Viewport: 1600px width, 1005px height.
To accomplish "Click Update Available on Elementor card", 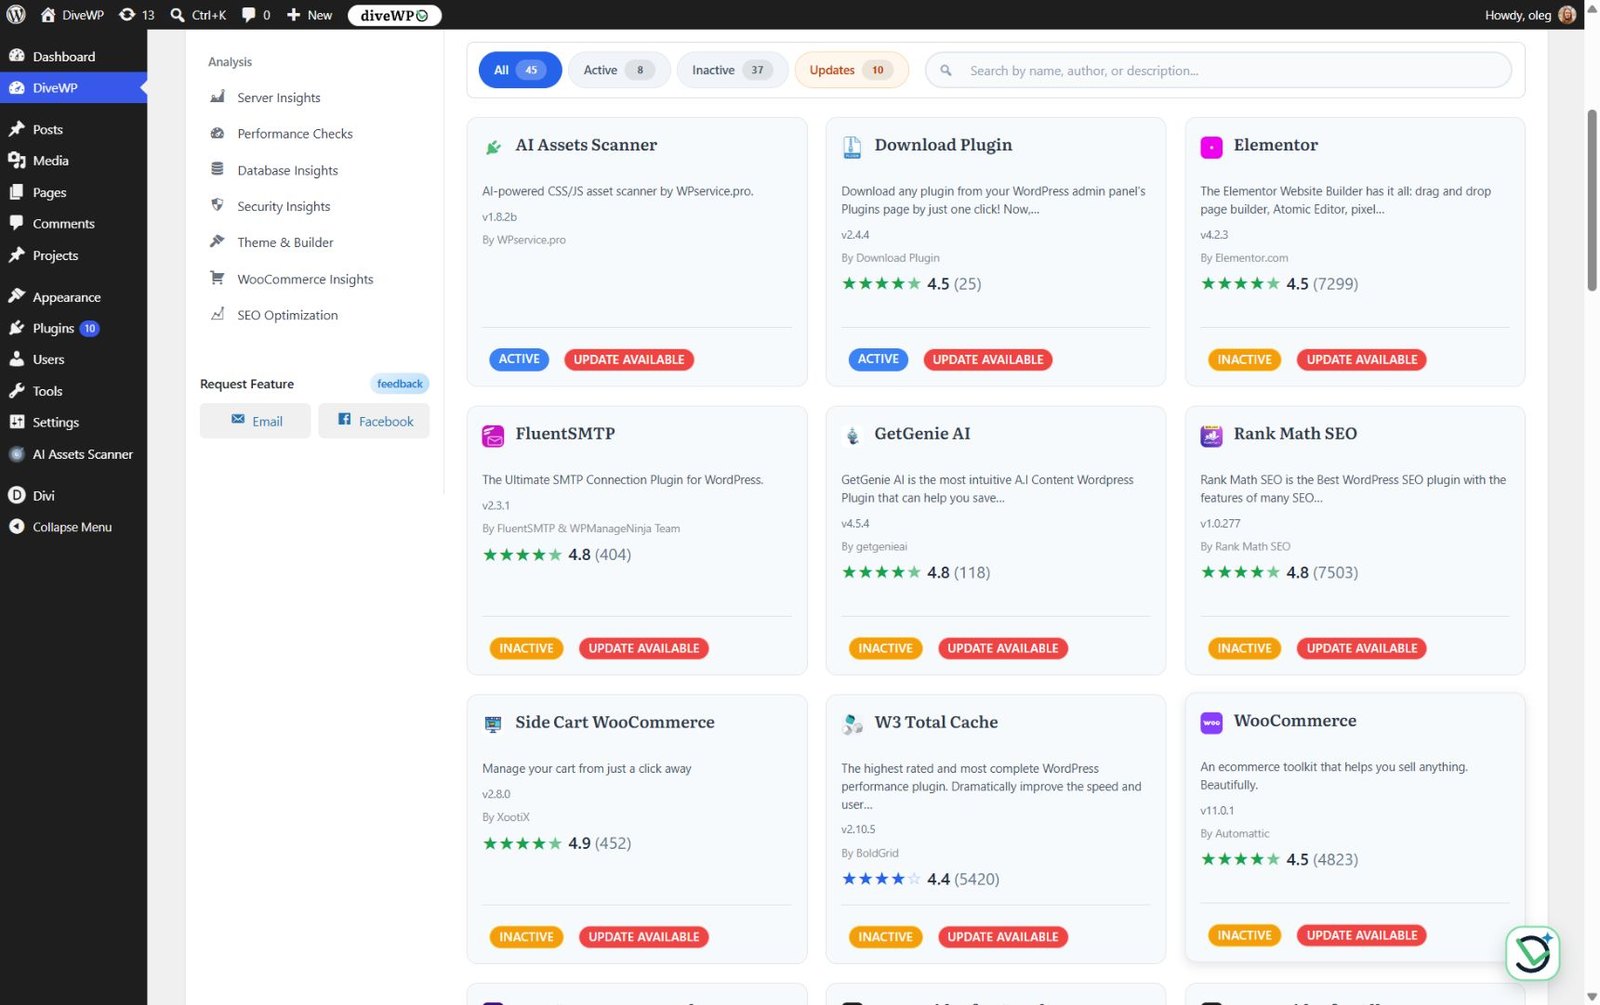I will [1361, 360].
